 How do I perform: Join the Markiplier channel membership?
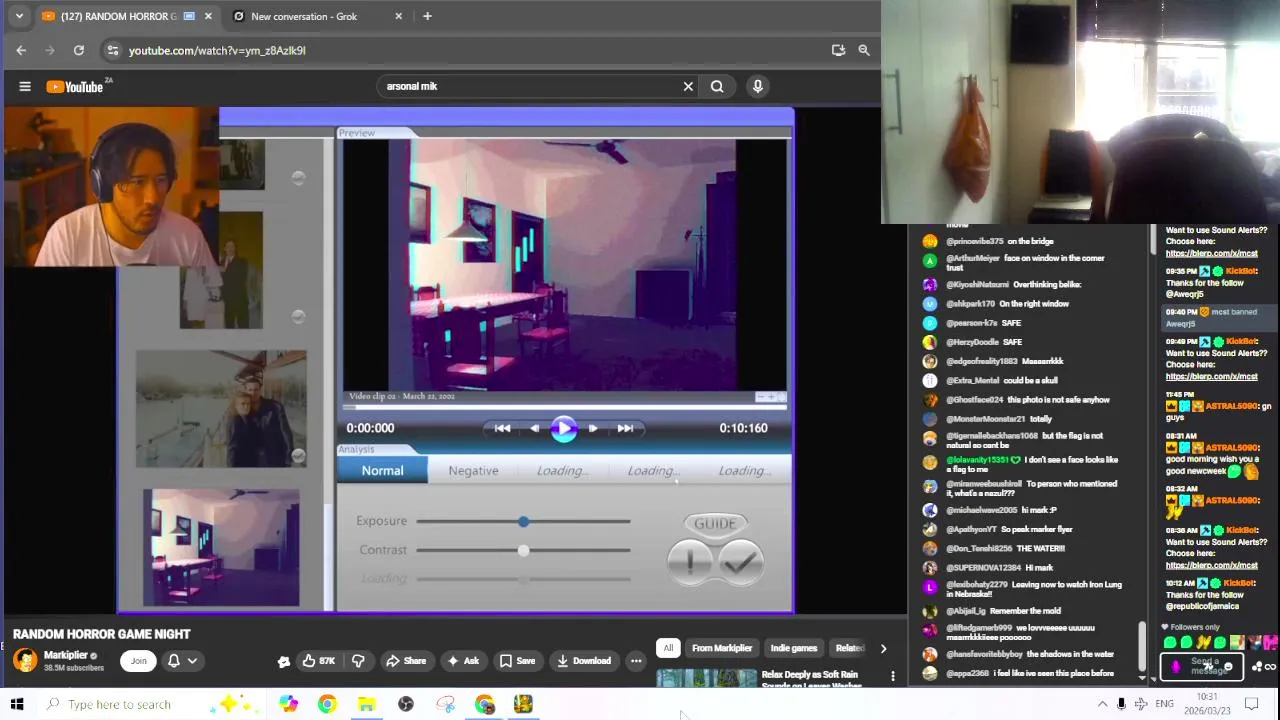[138, 661]
